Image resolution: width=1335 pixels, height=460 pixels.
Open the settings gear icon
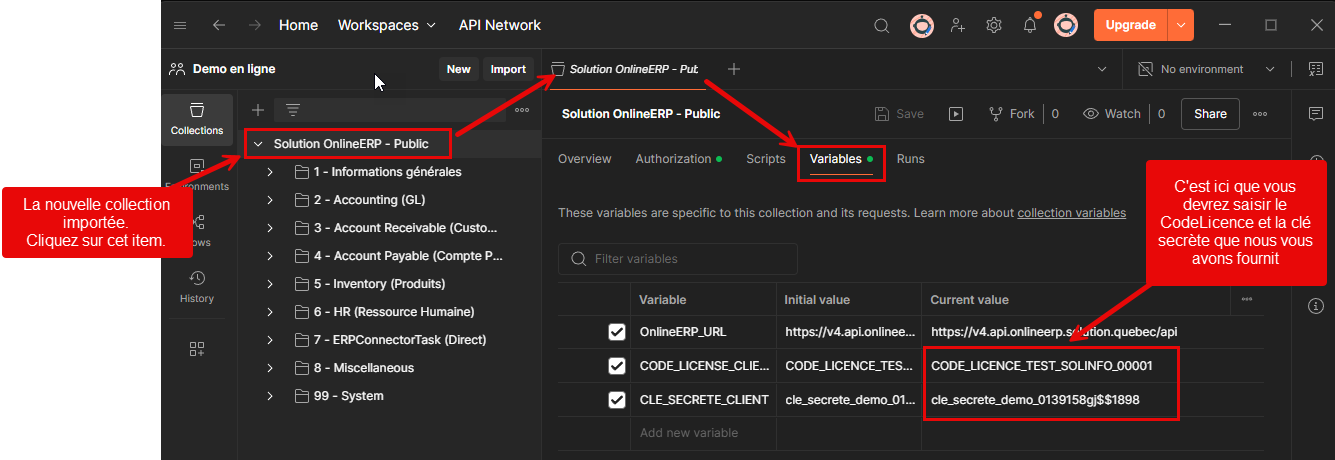pos(994,25)
